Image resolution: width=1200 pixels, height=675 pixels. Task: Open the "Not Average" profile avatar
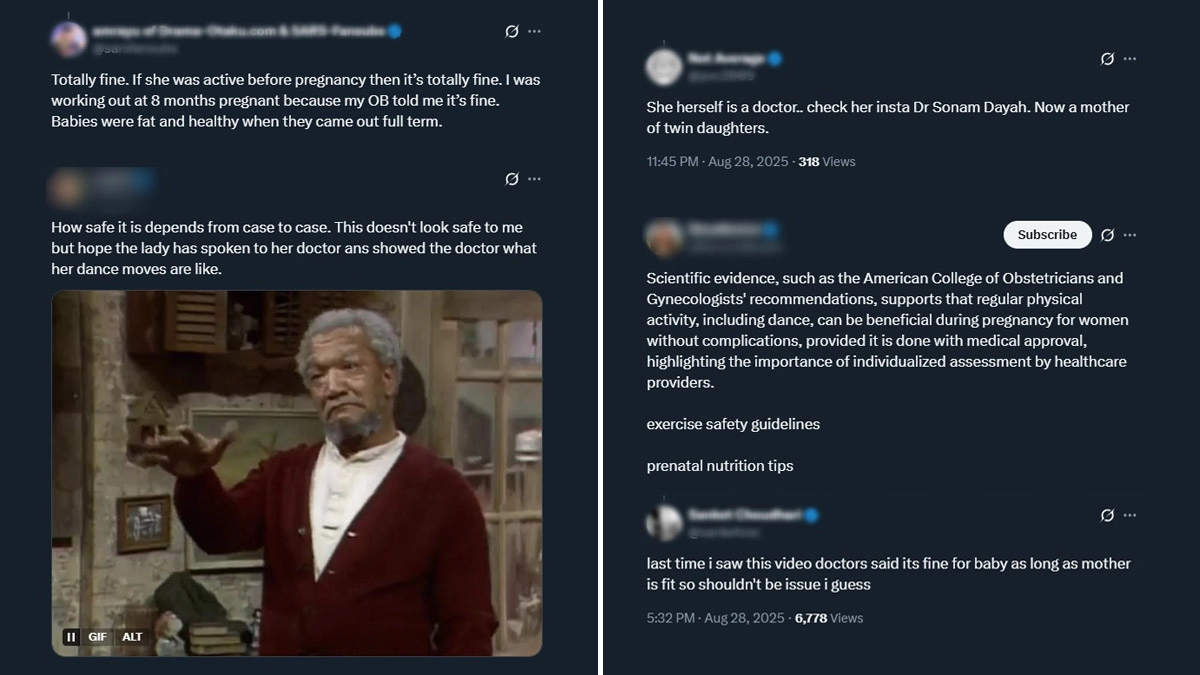coord(664,66)
